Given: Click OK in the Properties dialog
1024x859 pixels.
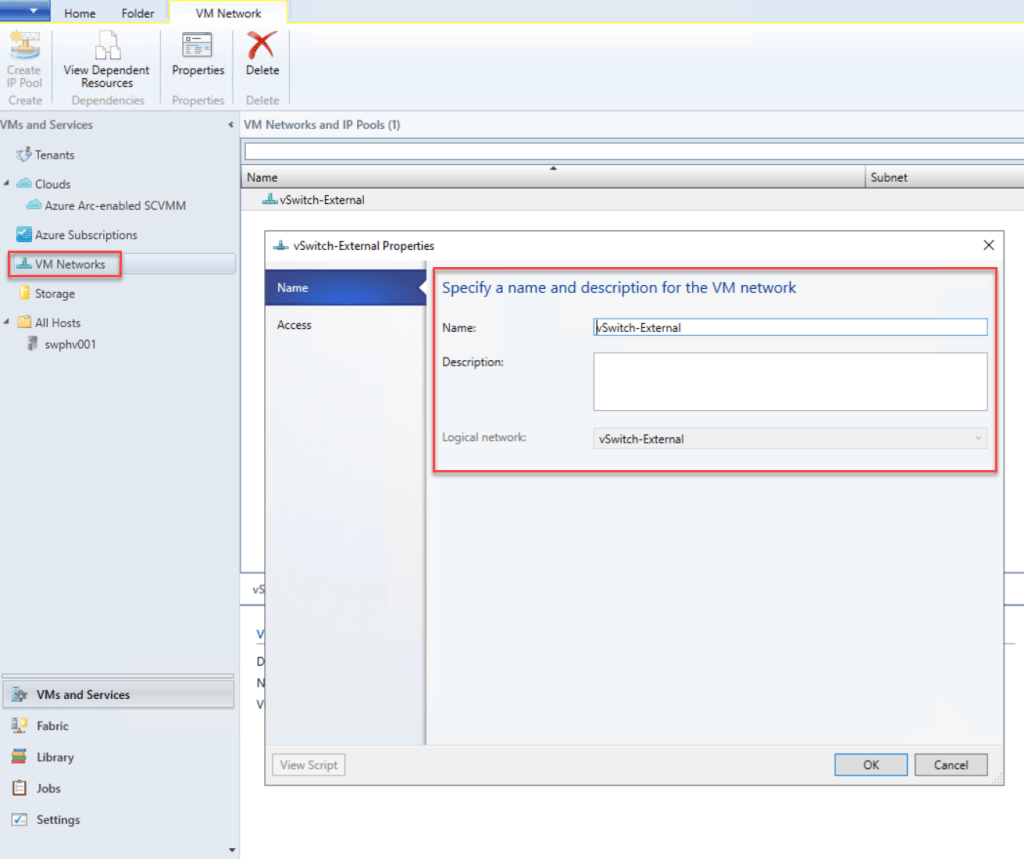Looking at the screenshot, I should coord(870,765).
